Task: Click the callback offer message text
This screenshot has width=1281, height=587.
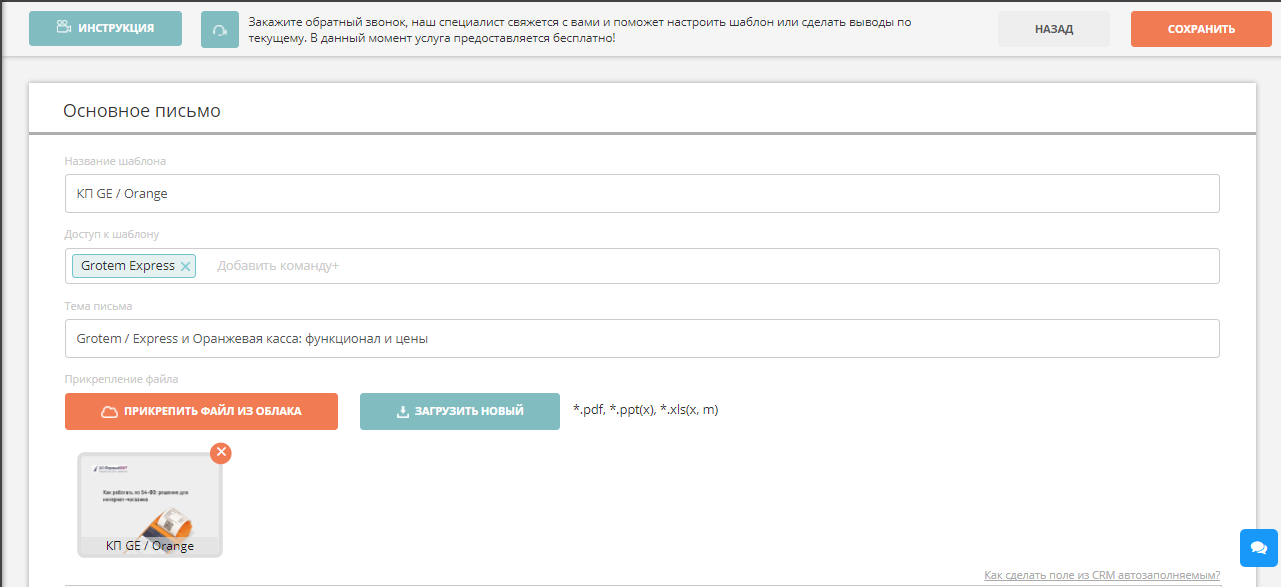Action: click(580, 30)
